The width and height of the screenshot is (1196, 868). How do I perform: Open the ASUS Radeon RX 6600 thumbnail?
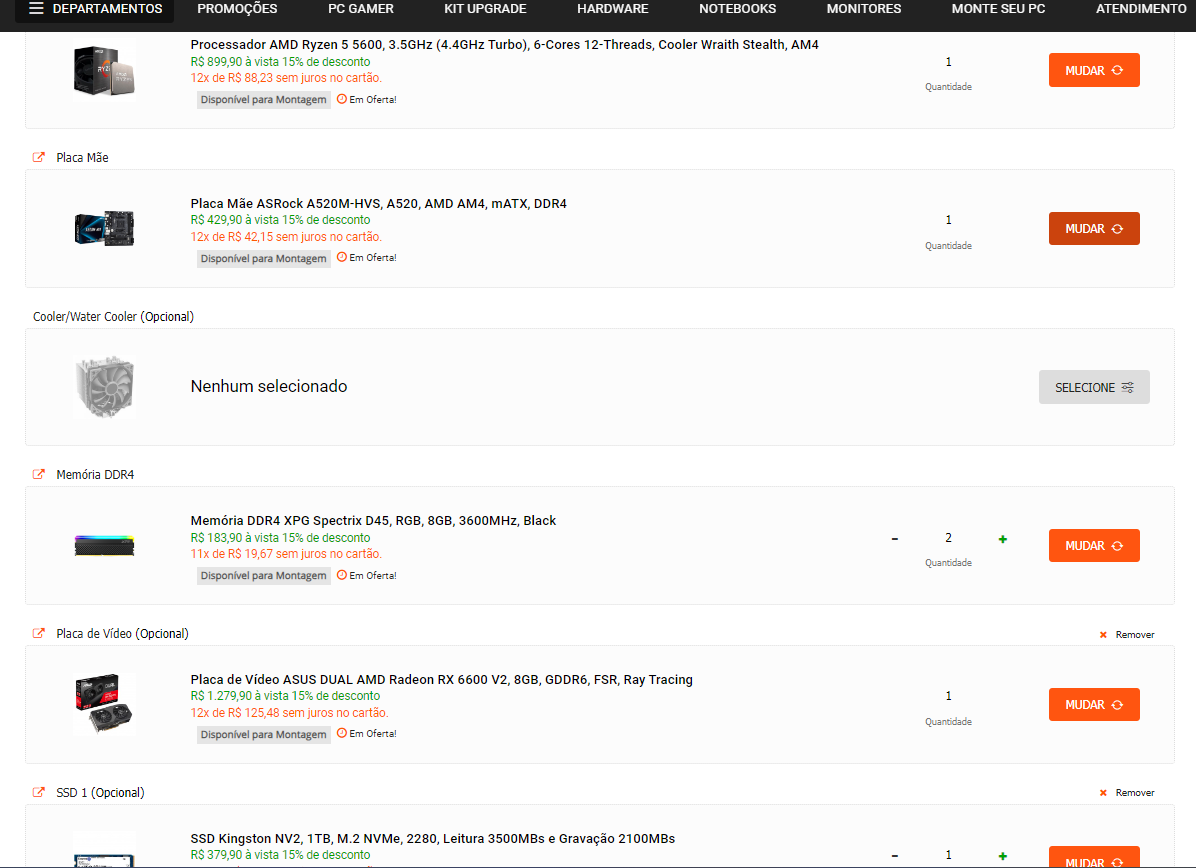(x=104, y=704)
